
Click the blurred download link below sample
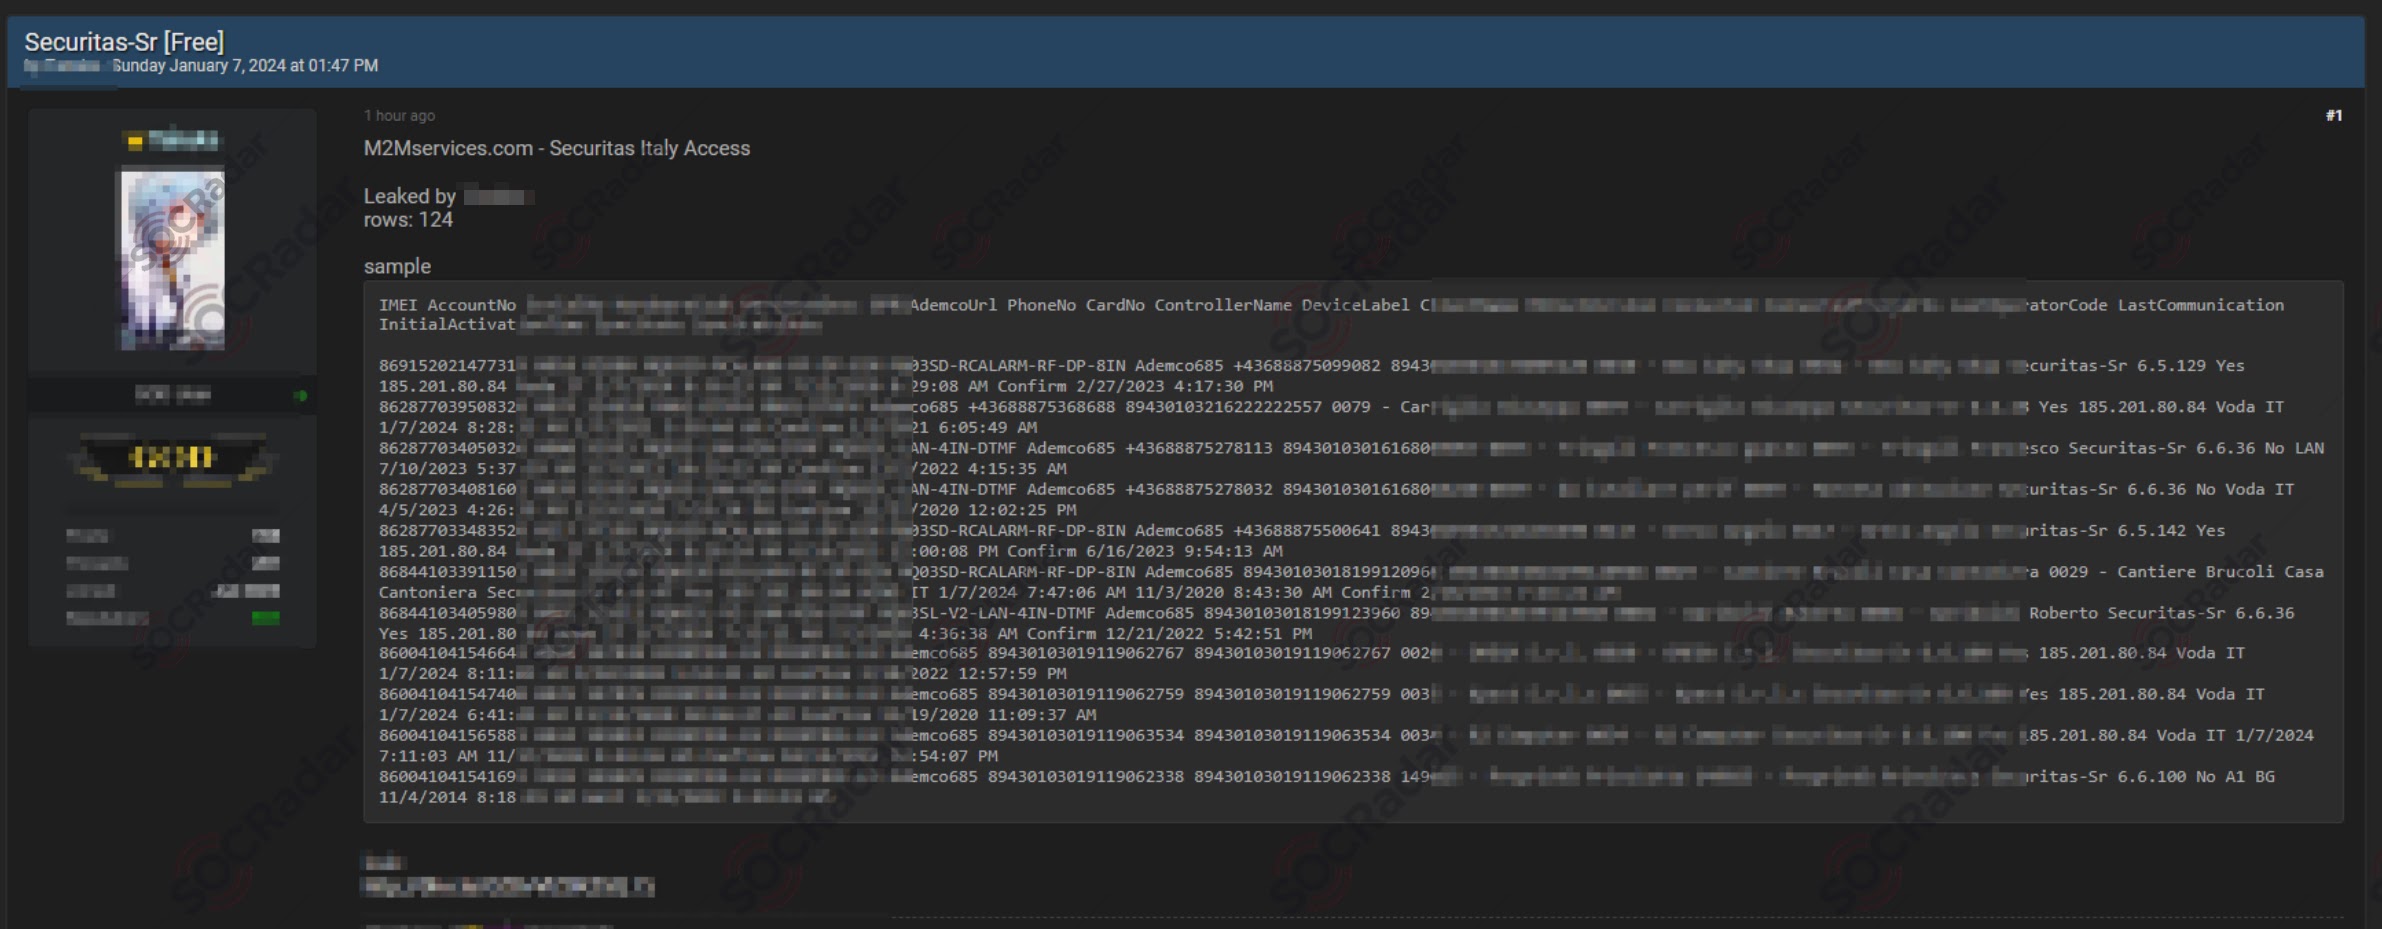(508, 886)
